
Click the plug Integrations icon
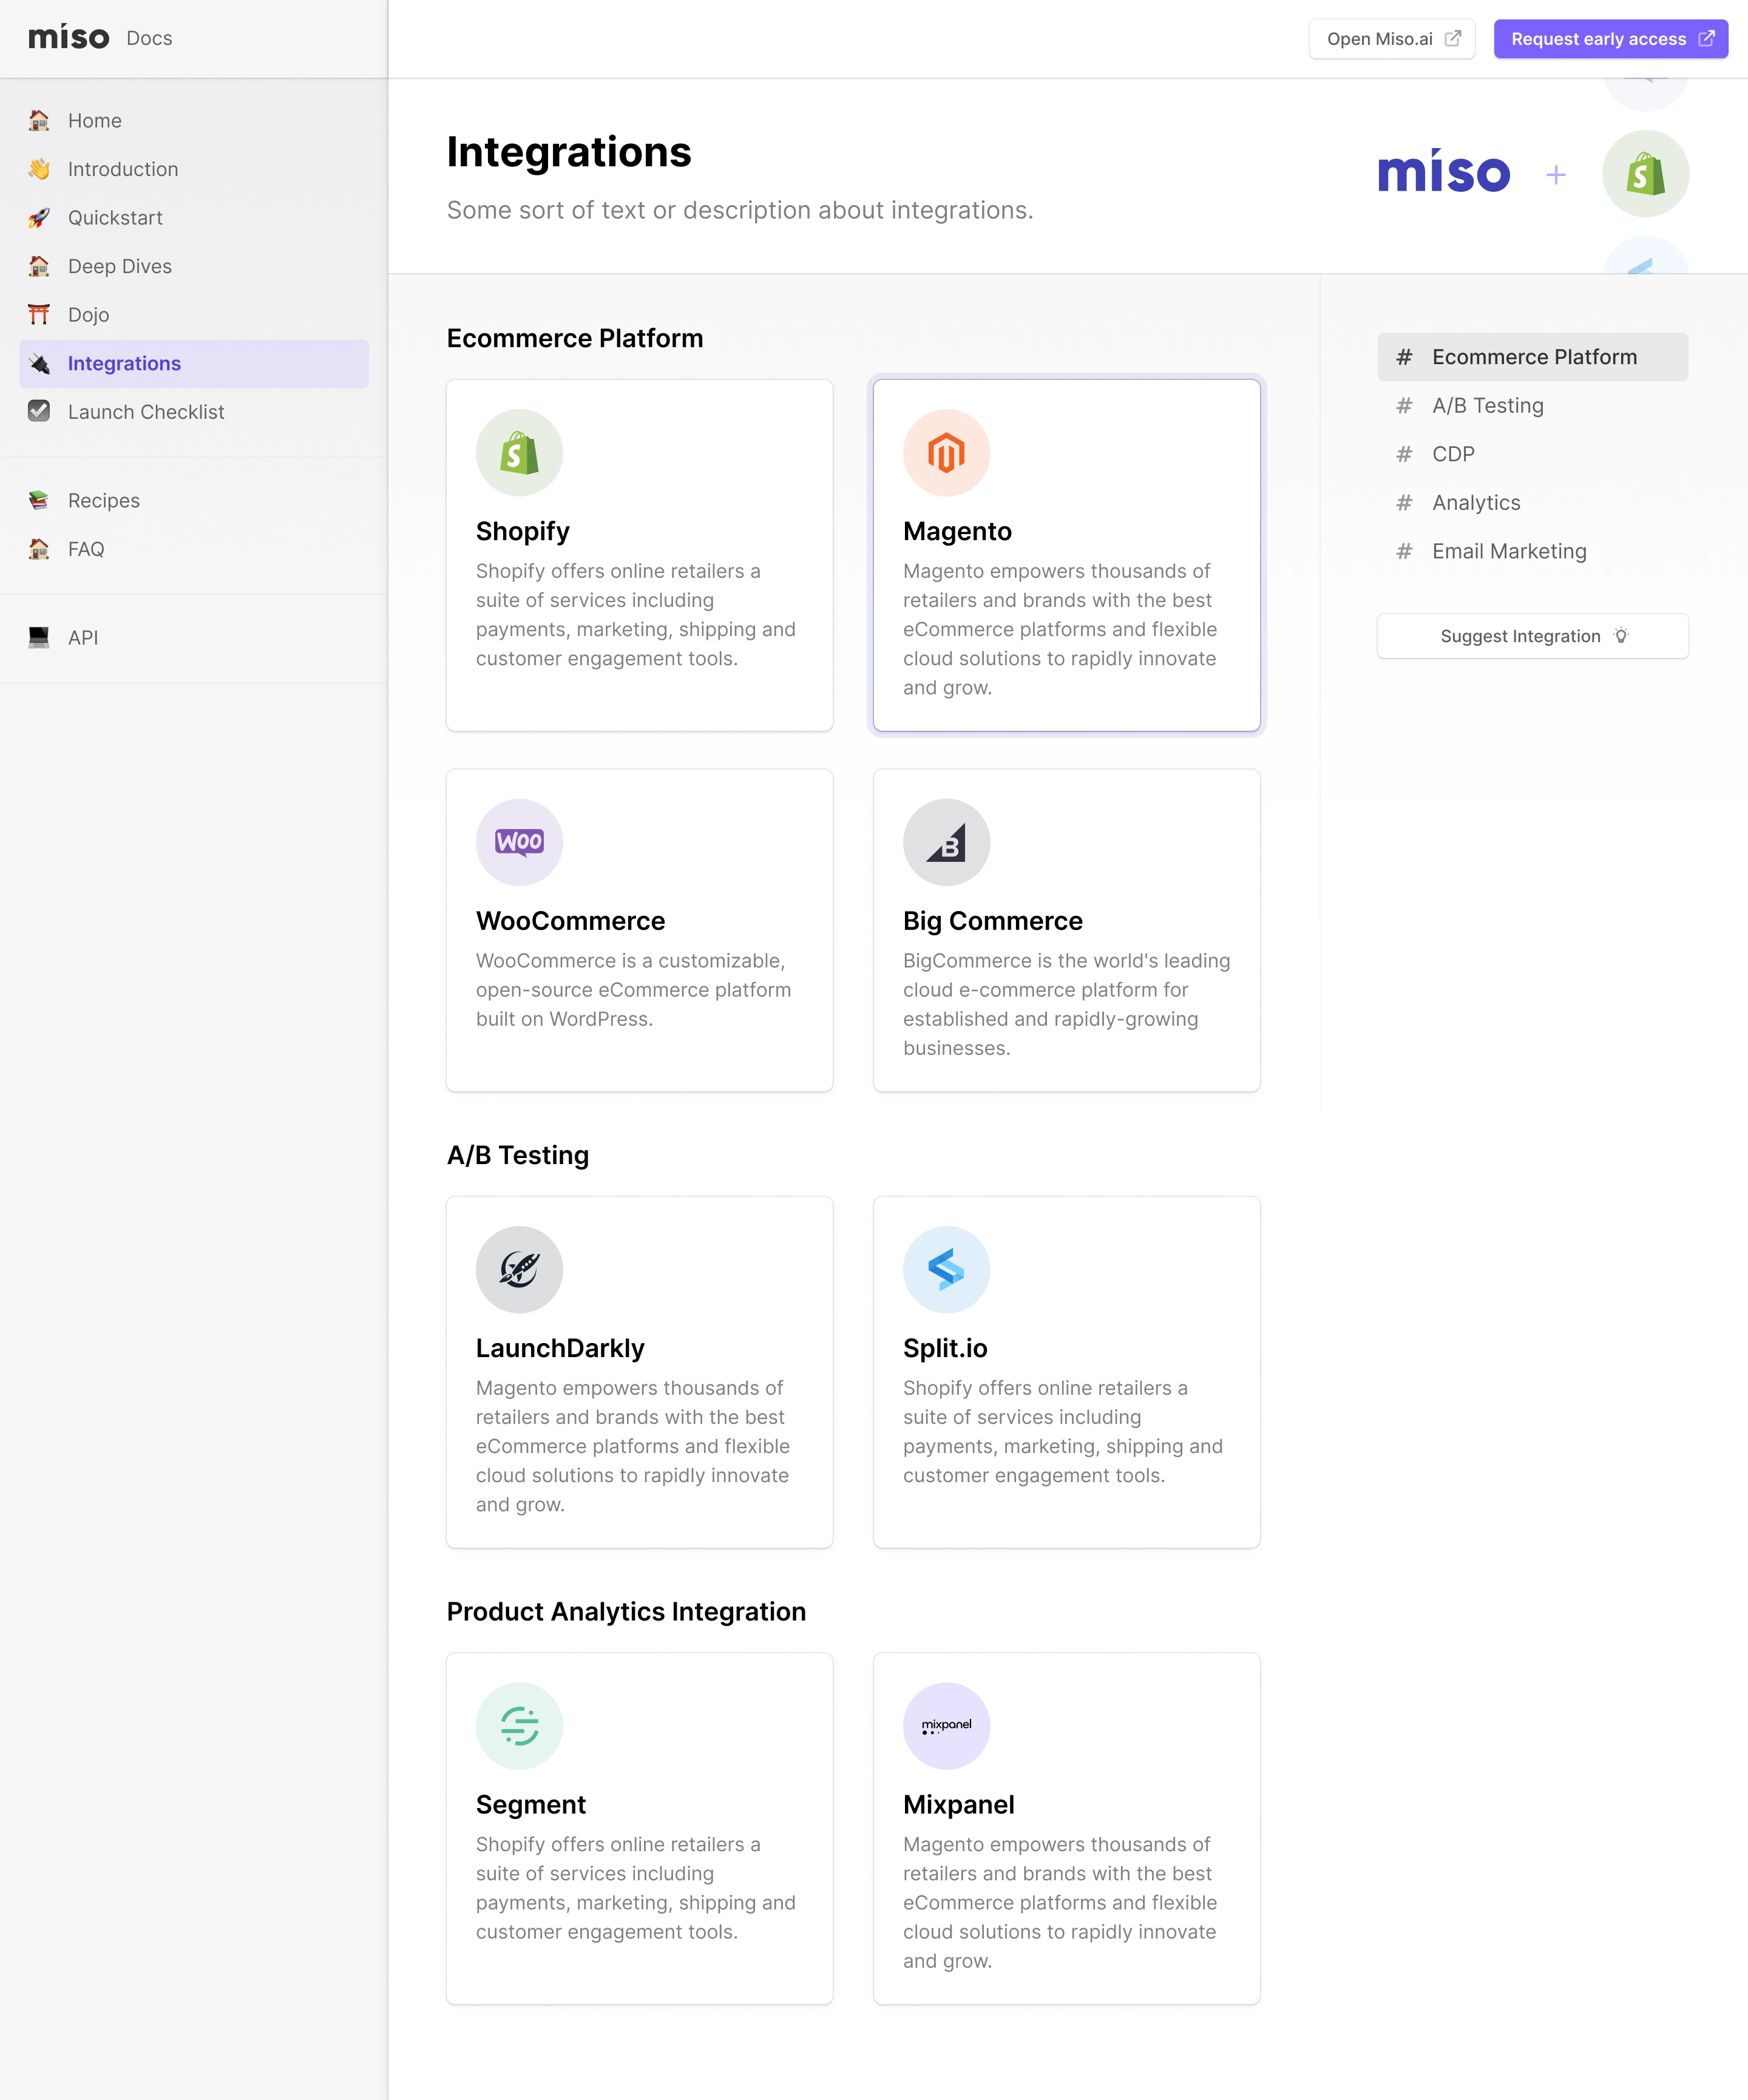(39, 363)
